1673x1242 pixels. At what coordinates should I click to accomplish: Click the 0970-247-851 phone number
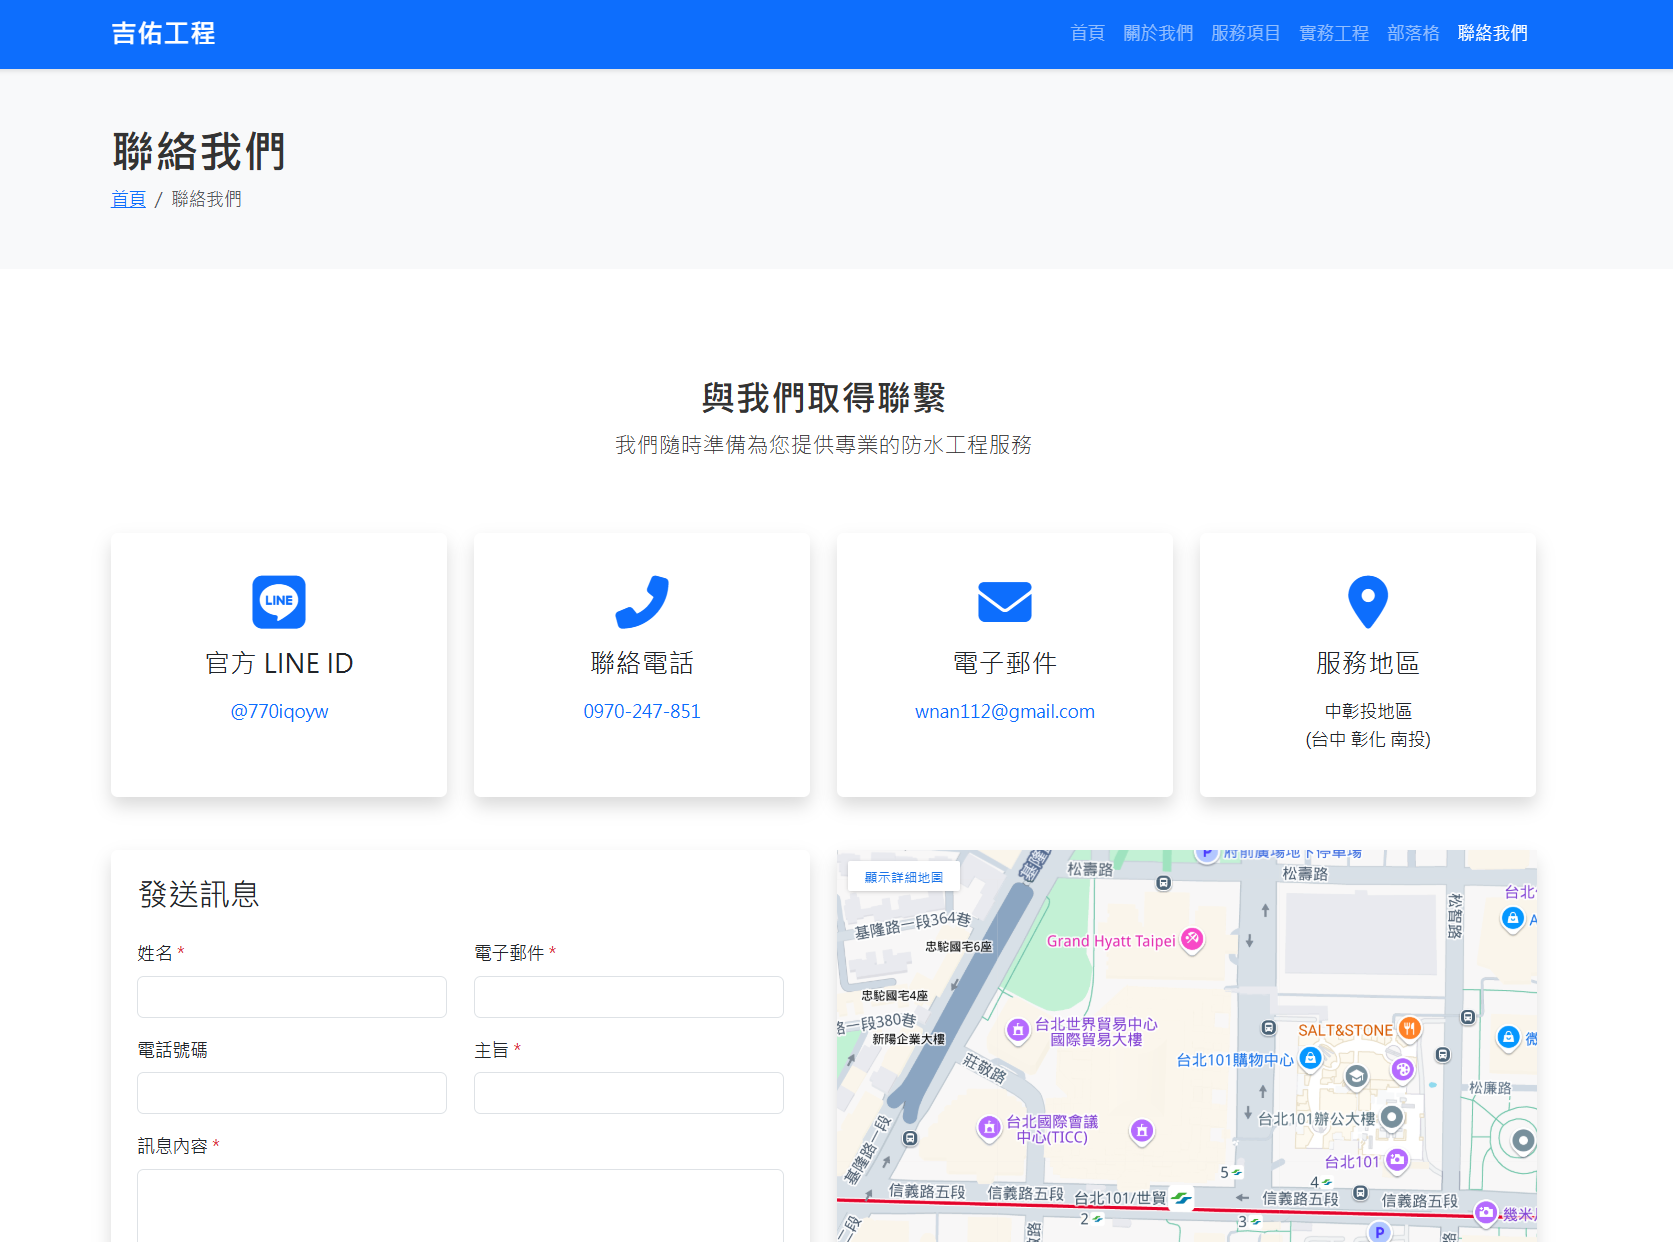[641, 711]
